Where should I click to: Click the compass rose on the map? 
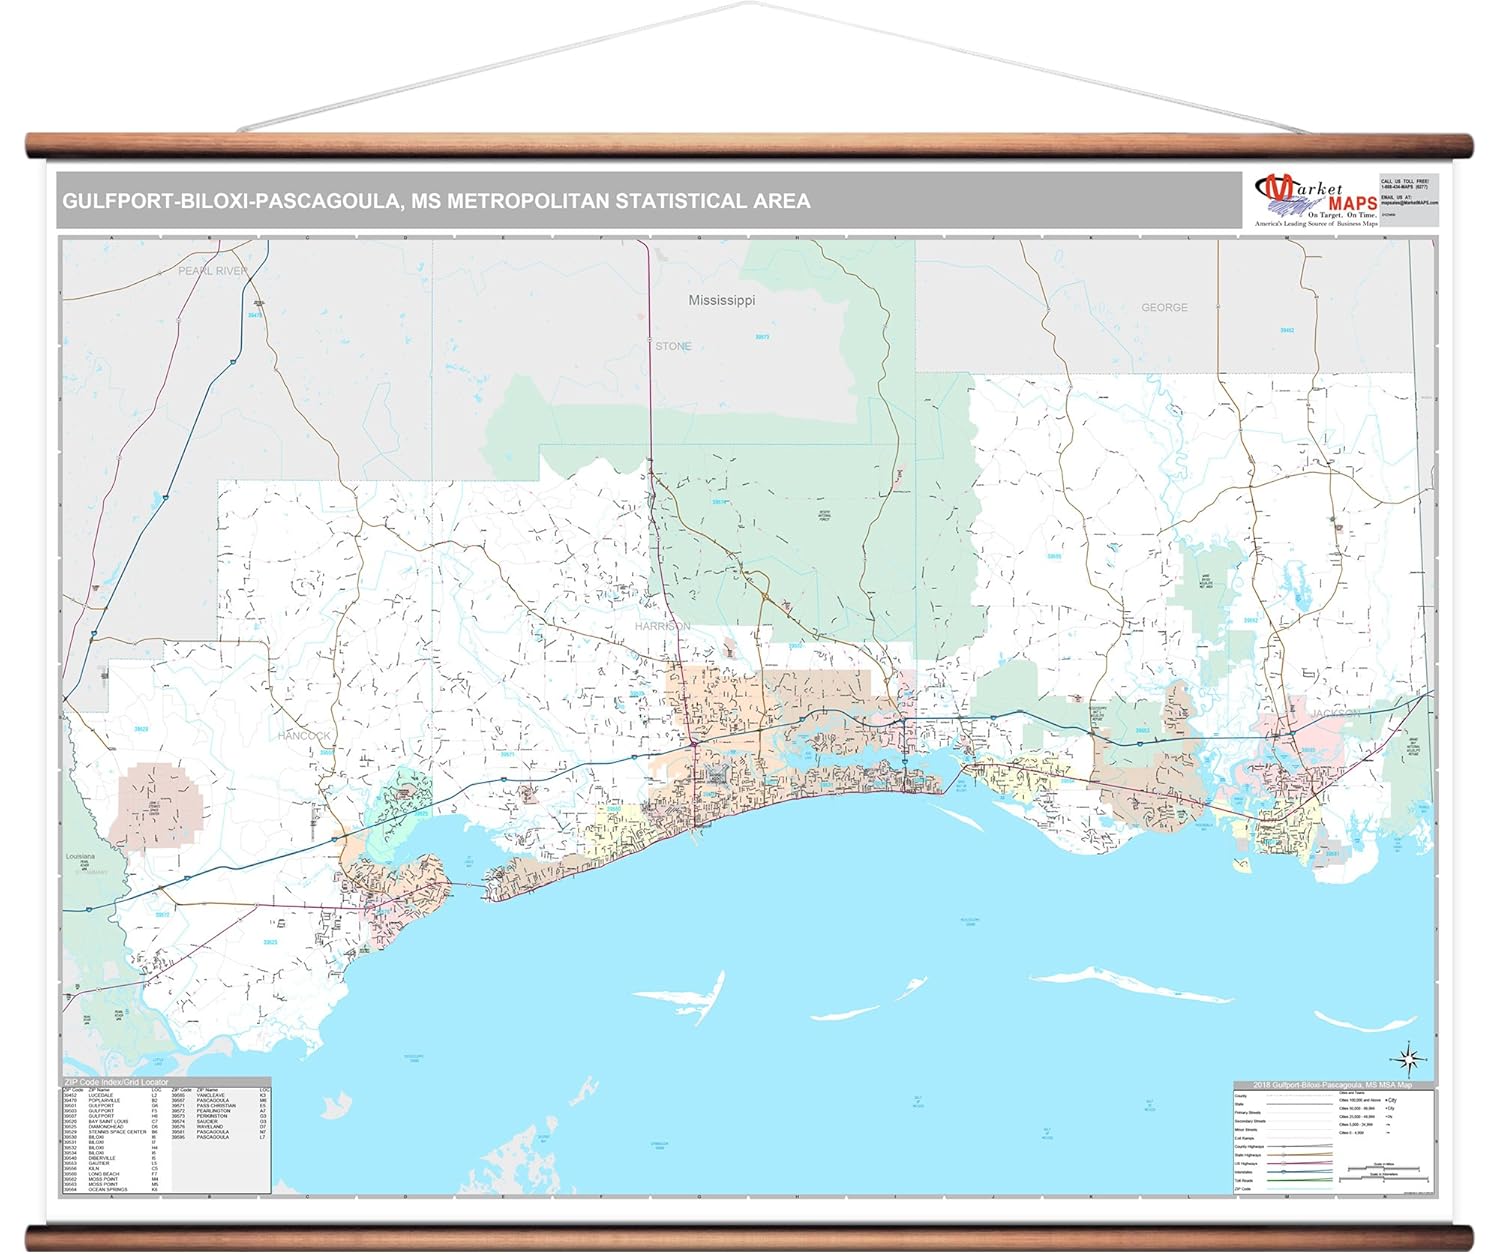[x=1408, y=1058]
